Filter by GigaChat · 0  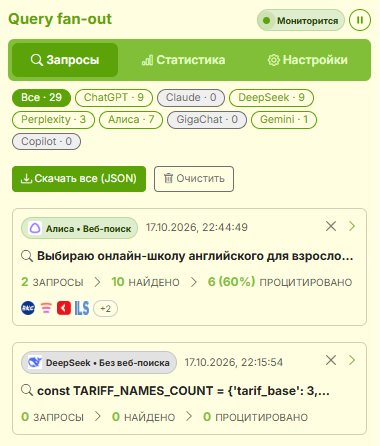click(x=207, y=120)
